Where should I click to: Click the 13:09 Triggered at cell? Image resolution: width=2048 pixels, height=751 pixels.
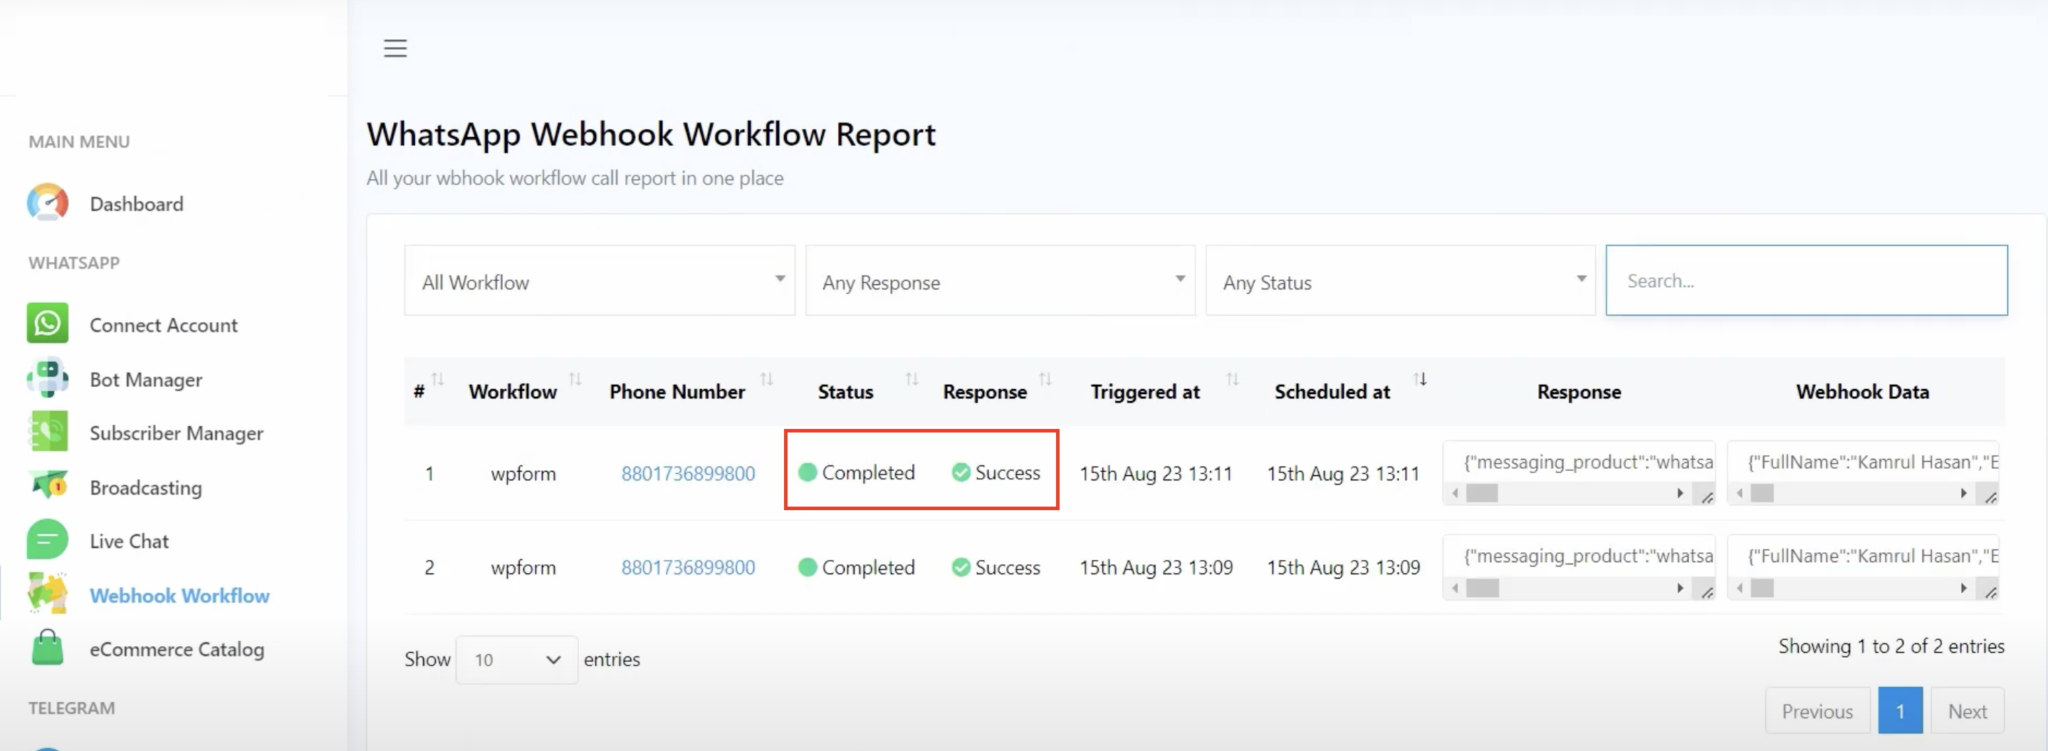1156,567
